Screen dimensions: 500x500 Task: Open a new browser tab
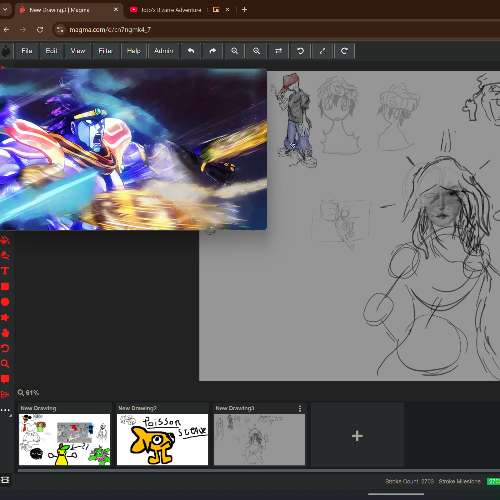point(244,10)
